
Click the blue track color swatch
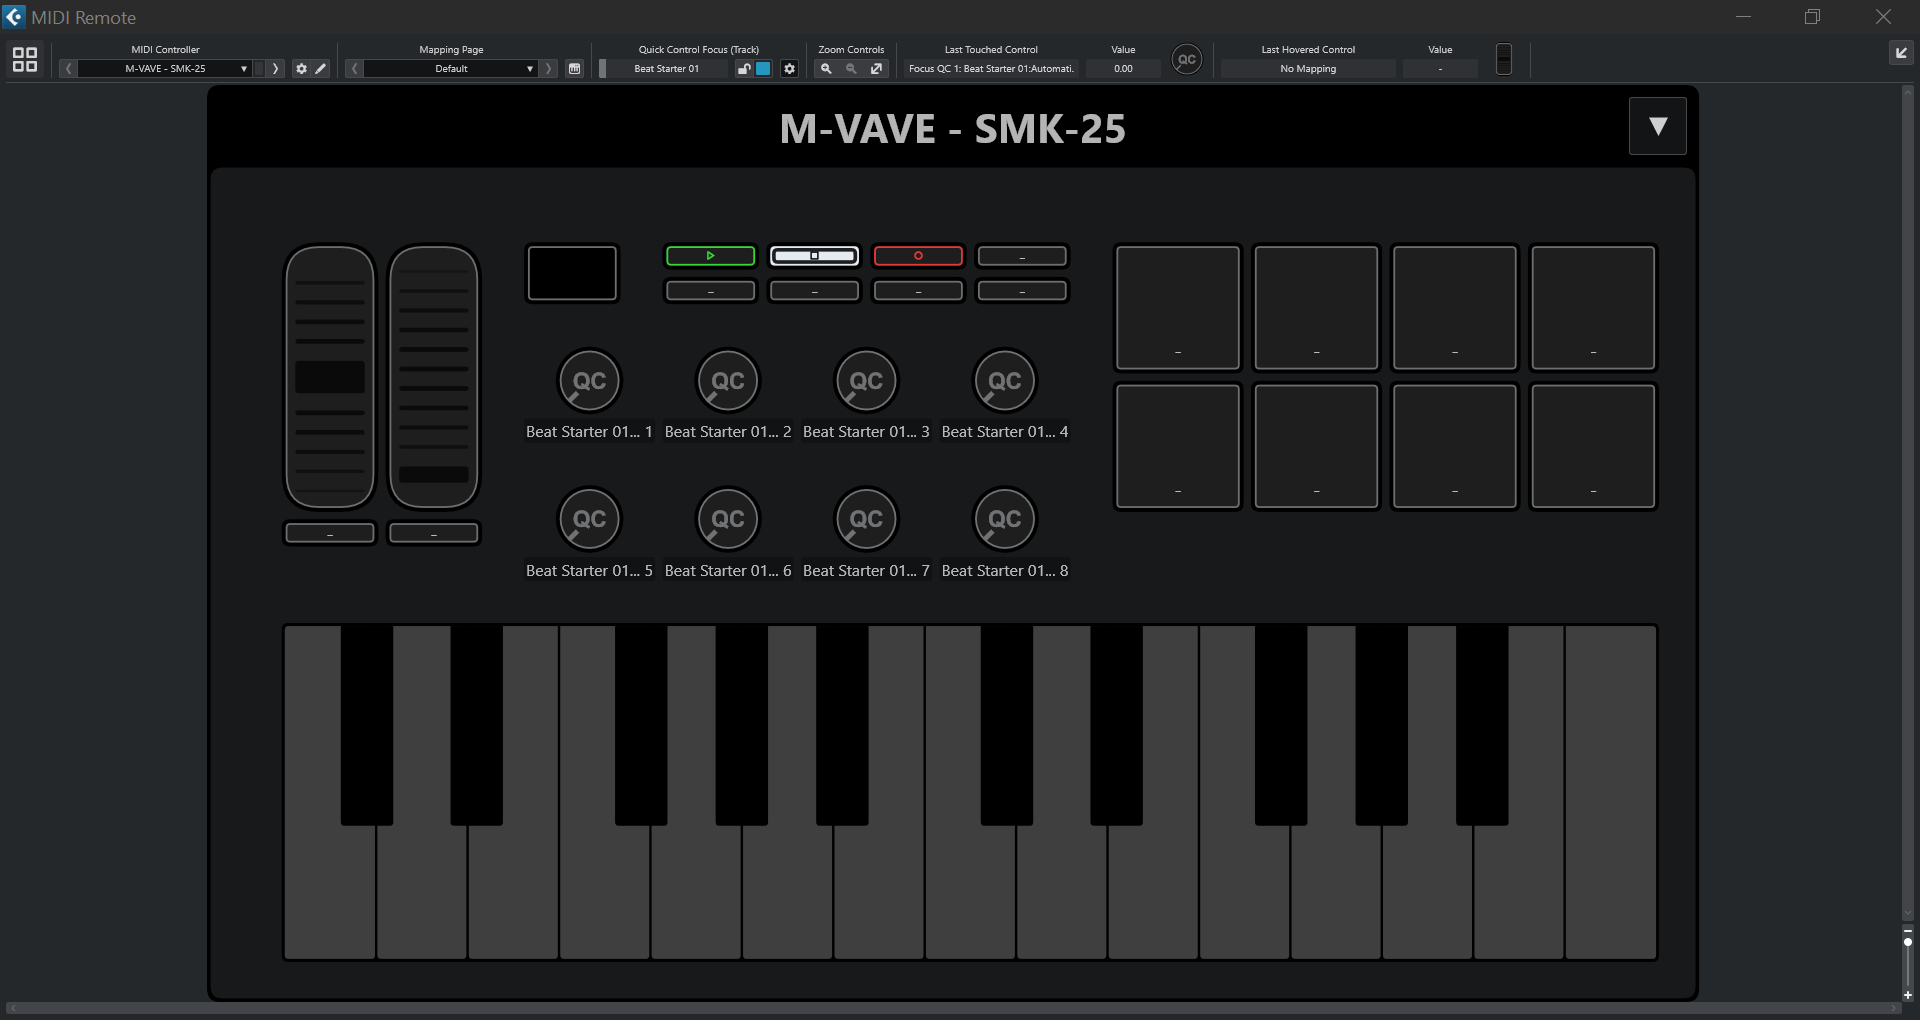click(x=763, y=69)
